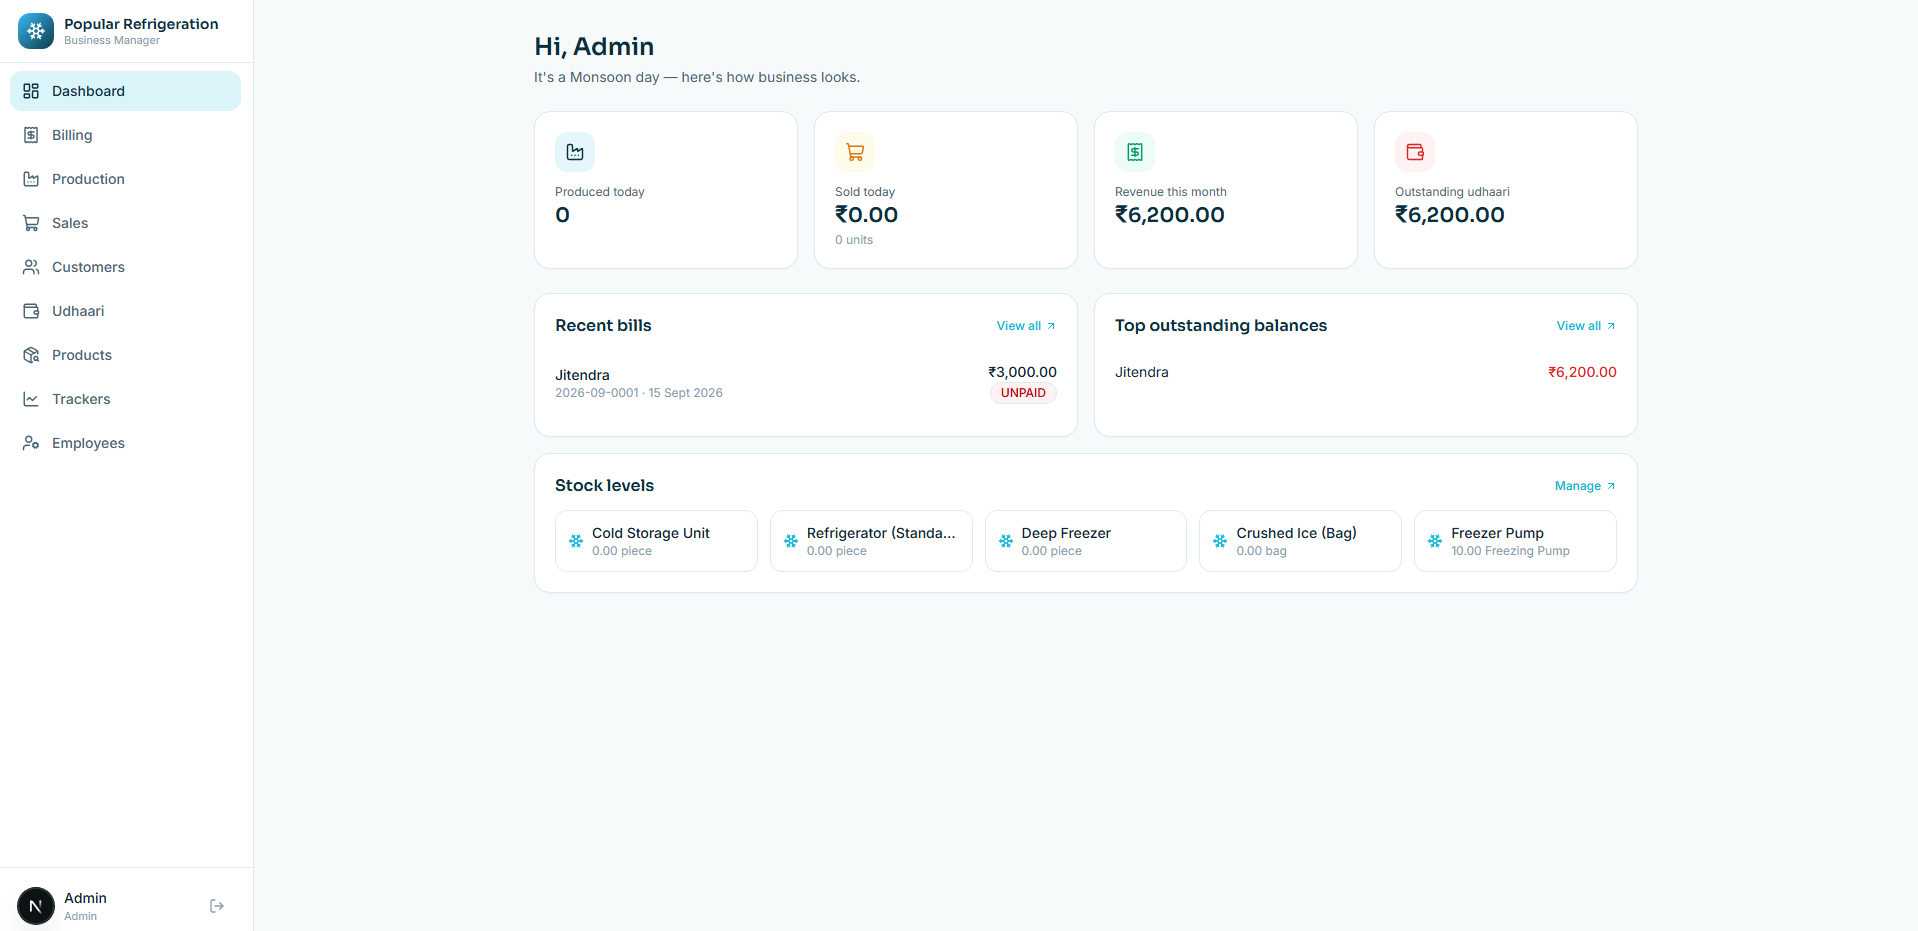1918x931 pixels.
Task: Go to Trackers in the sidebar
Action: coord(125,399)
